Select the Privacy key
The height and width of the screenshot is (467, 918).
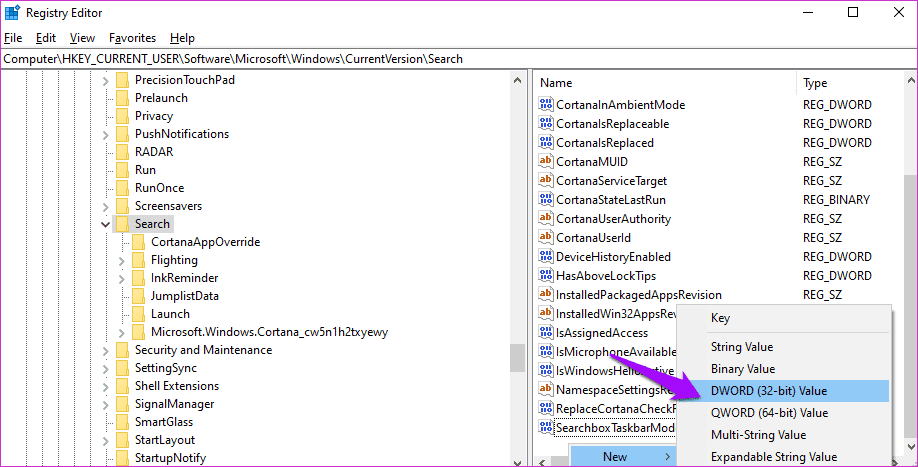154,116
